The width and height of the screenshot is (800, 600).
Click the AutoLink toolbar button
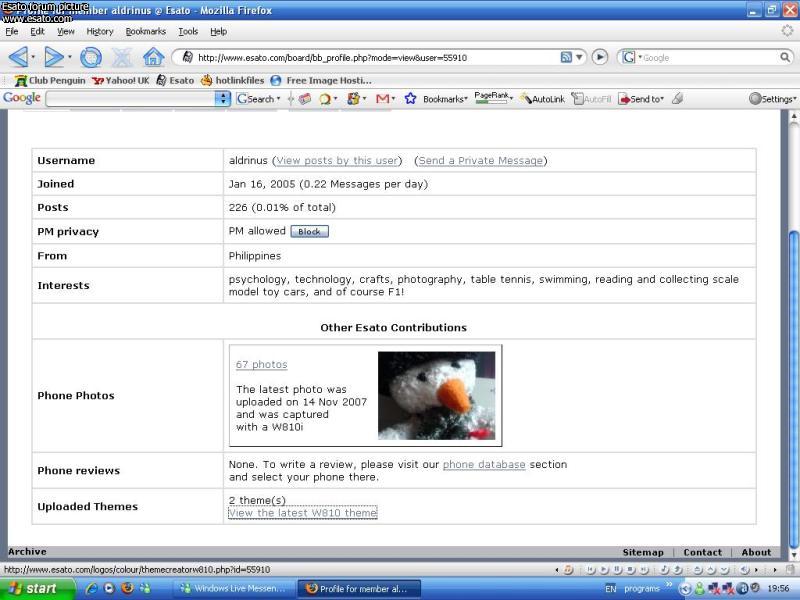pos(543,99)
